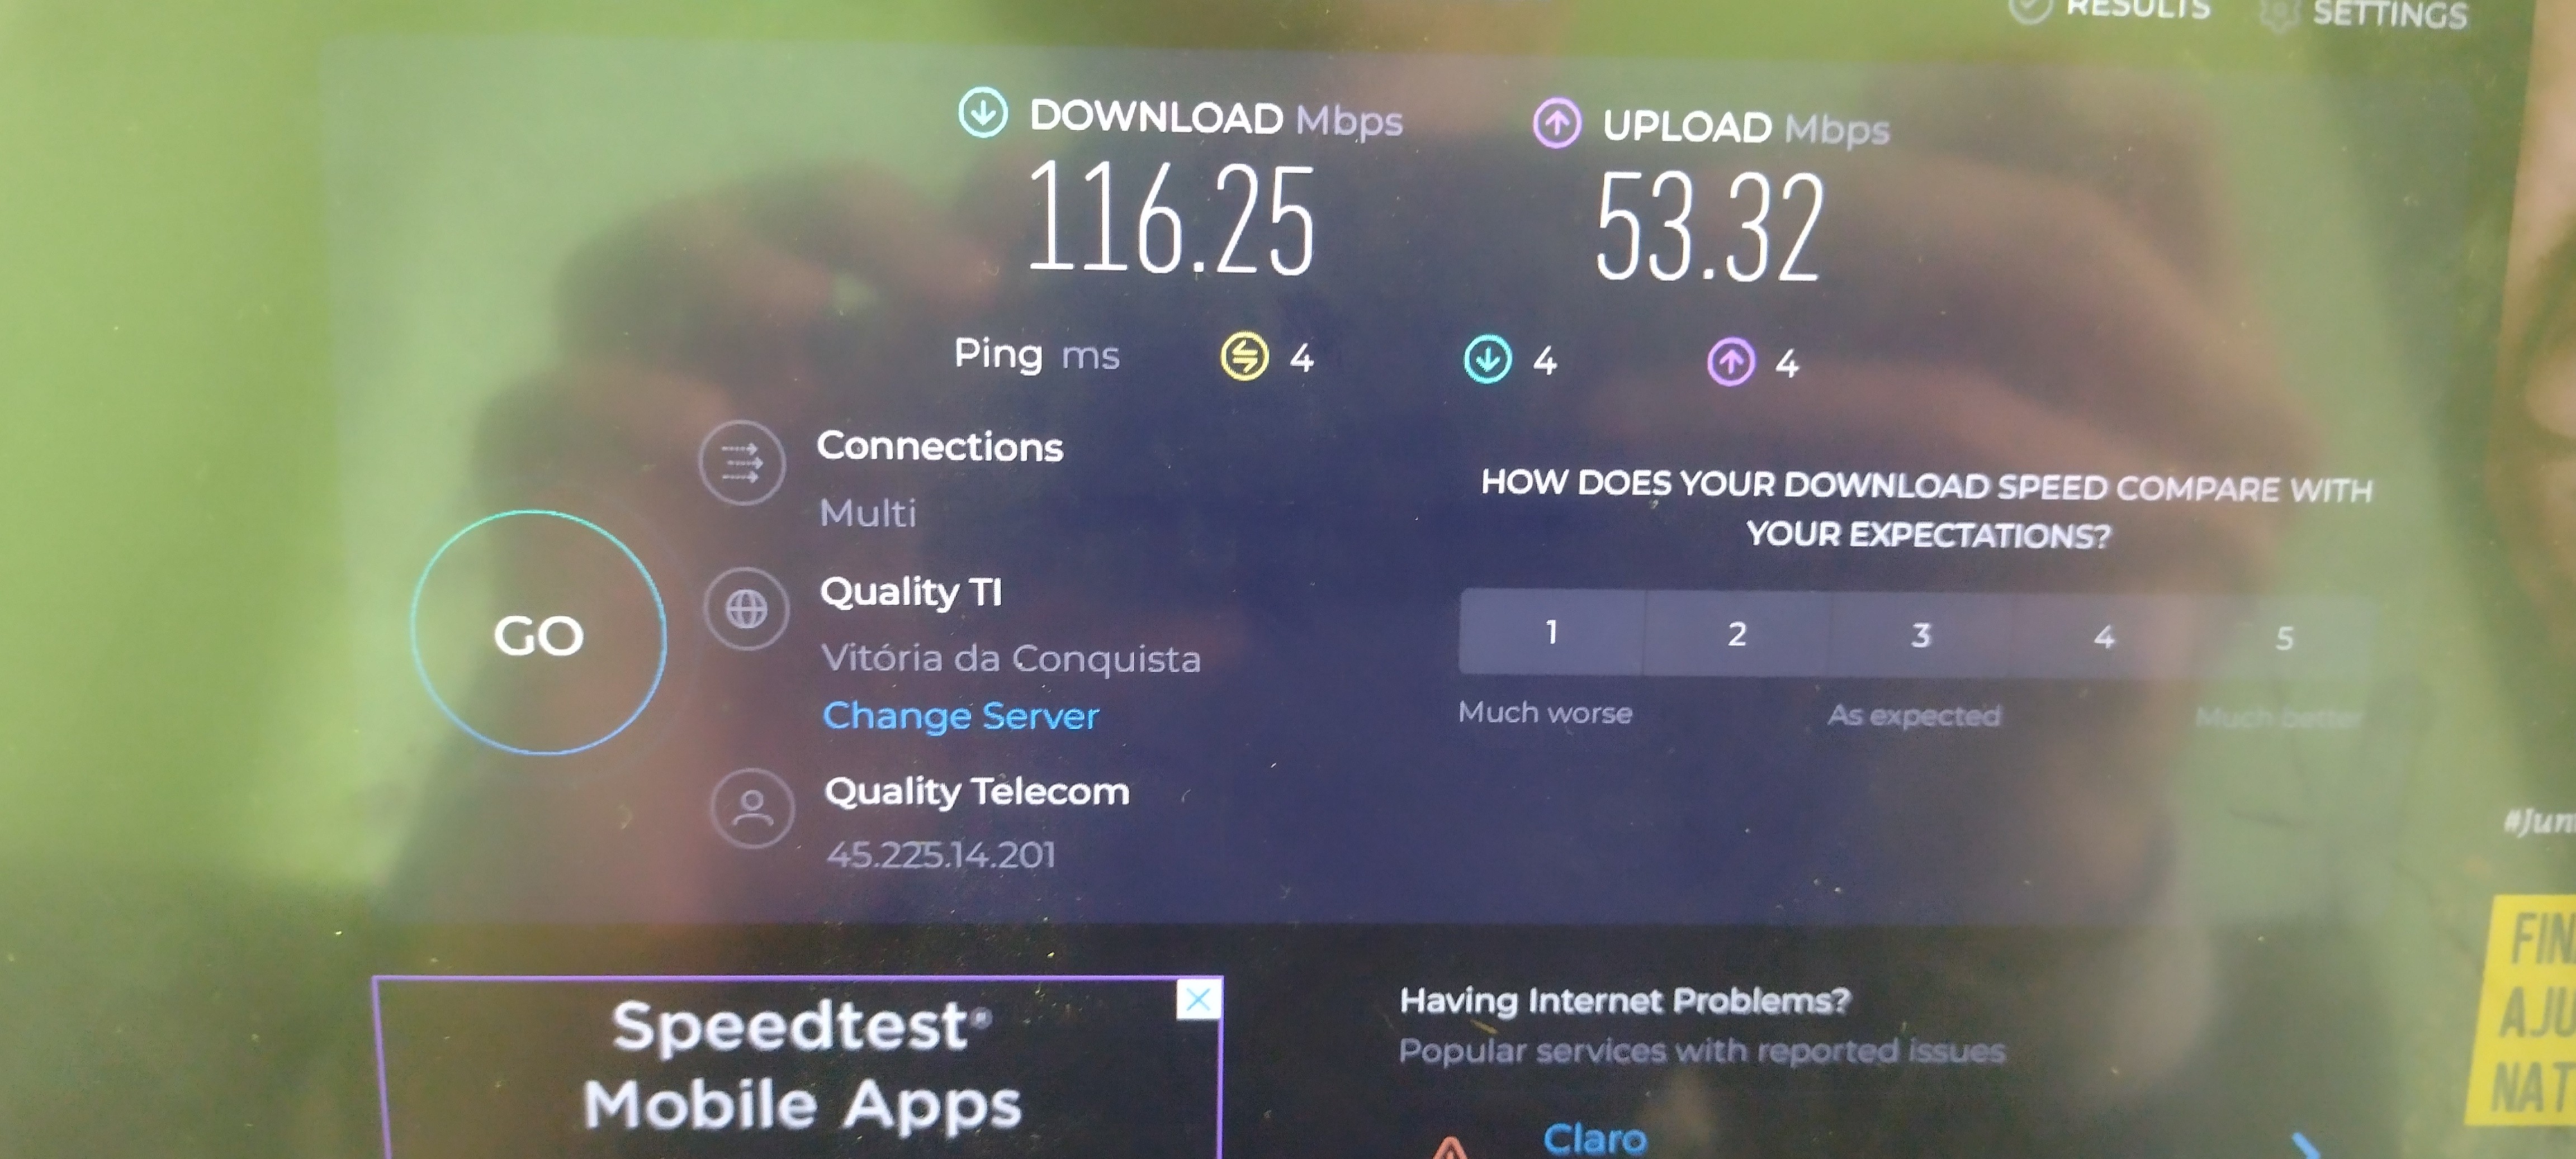Select rating 4 on expectations scale
The width and height of the screenshot is (2576, 1159).
tap(2103, 636)
